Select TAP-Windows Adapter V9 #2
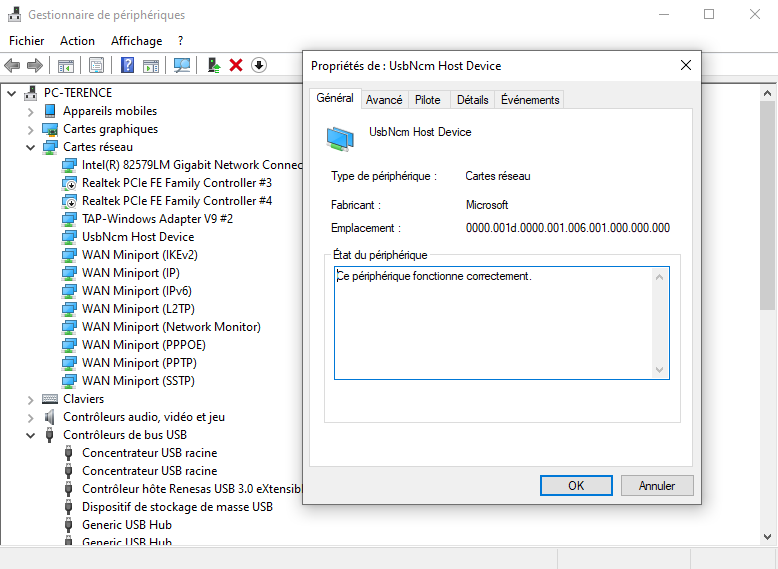This screenshot has width=778, height=569. (x=157, y=219)
